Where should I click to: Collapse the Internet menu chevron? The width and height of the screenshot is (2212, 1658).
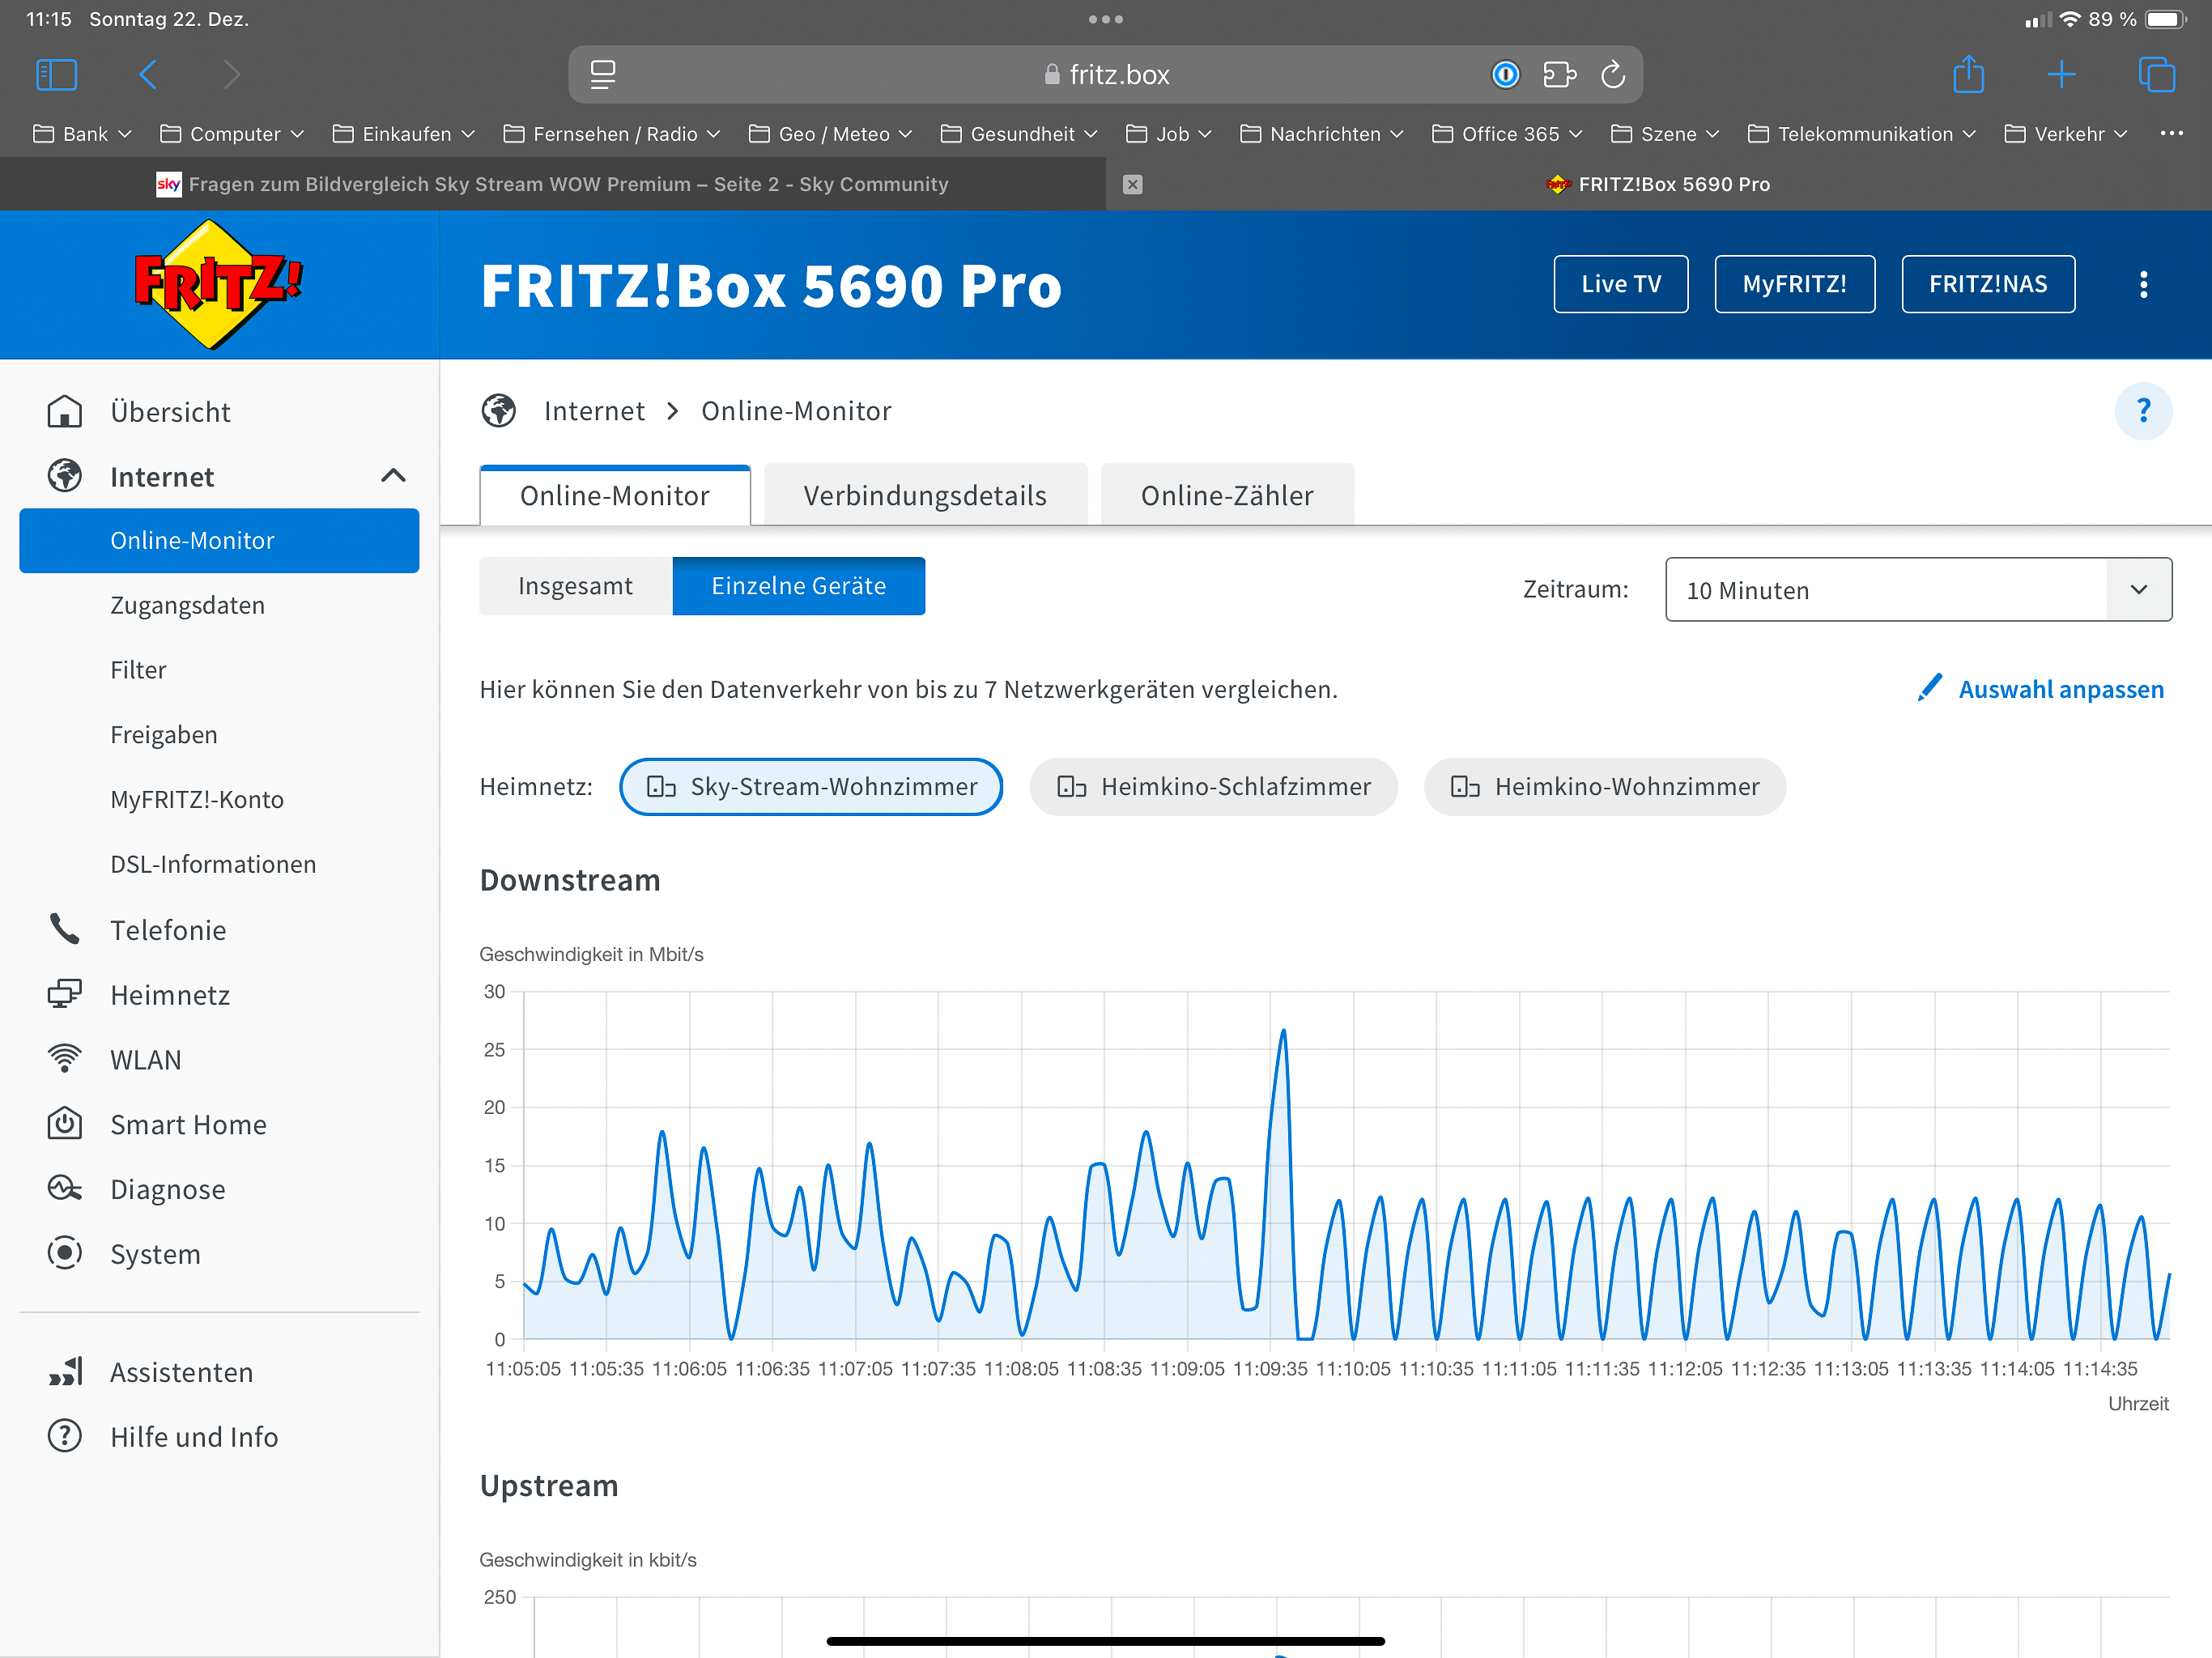tap(393, 477)
